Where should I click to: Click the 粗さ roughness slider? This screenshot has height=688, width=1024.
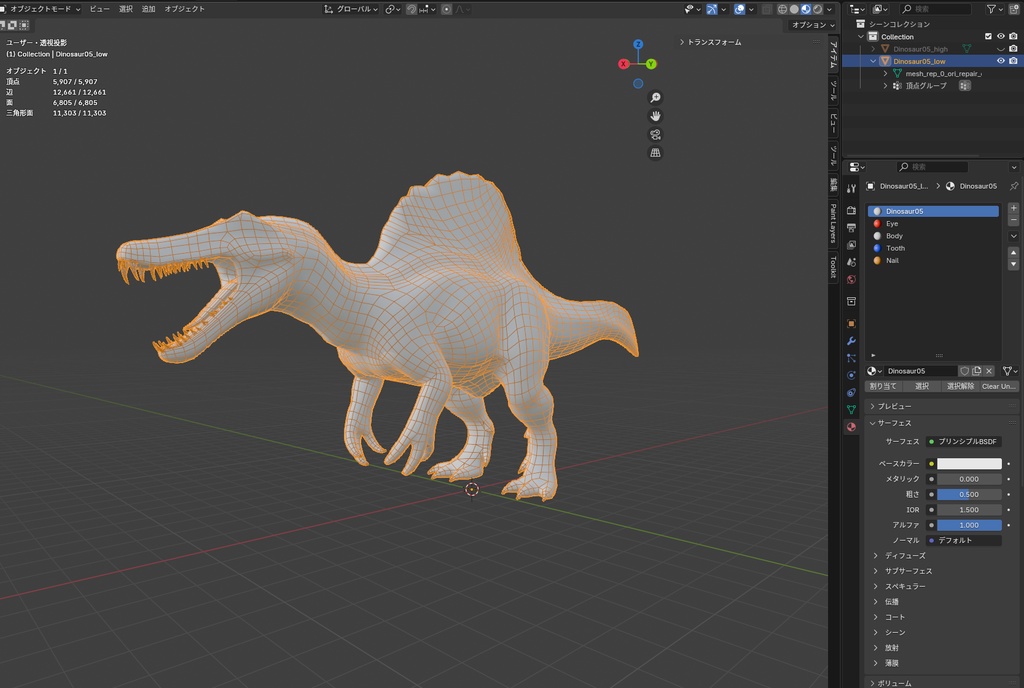click(969, 494)
